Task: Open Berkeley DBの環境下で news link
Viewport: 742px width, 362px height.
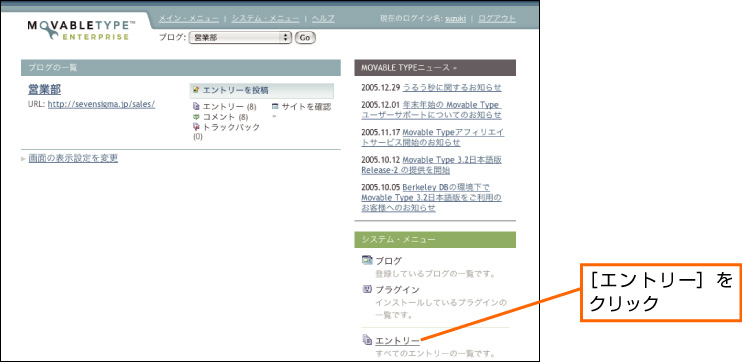Action: click(431, 198)
